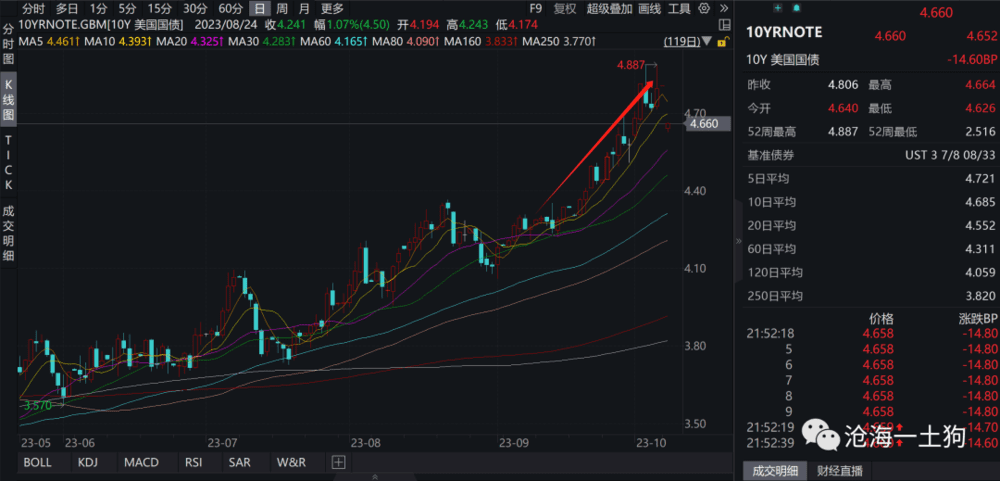Enable the W&R indicator
Image resolution: width=1000 pixels, height=481 pixels.
pos(291,462)
